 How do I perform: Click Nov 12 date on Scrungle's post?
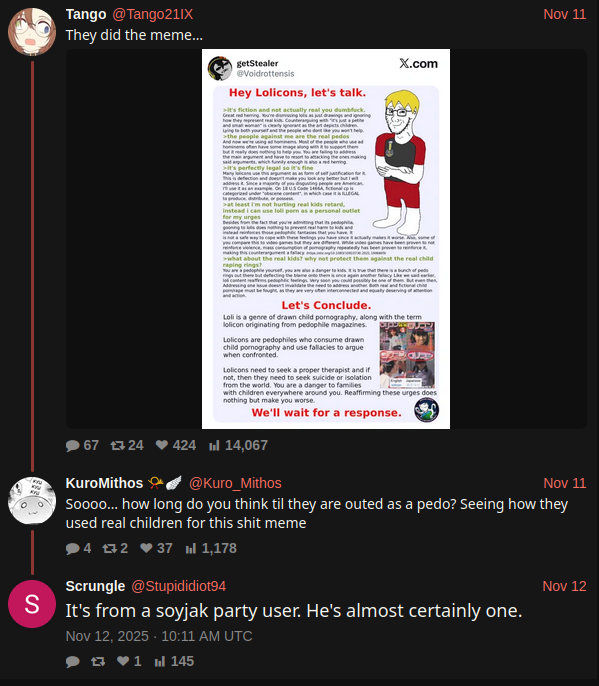tap(564, 586)
